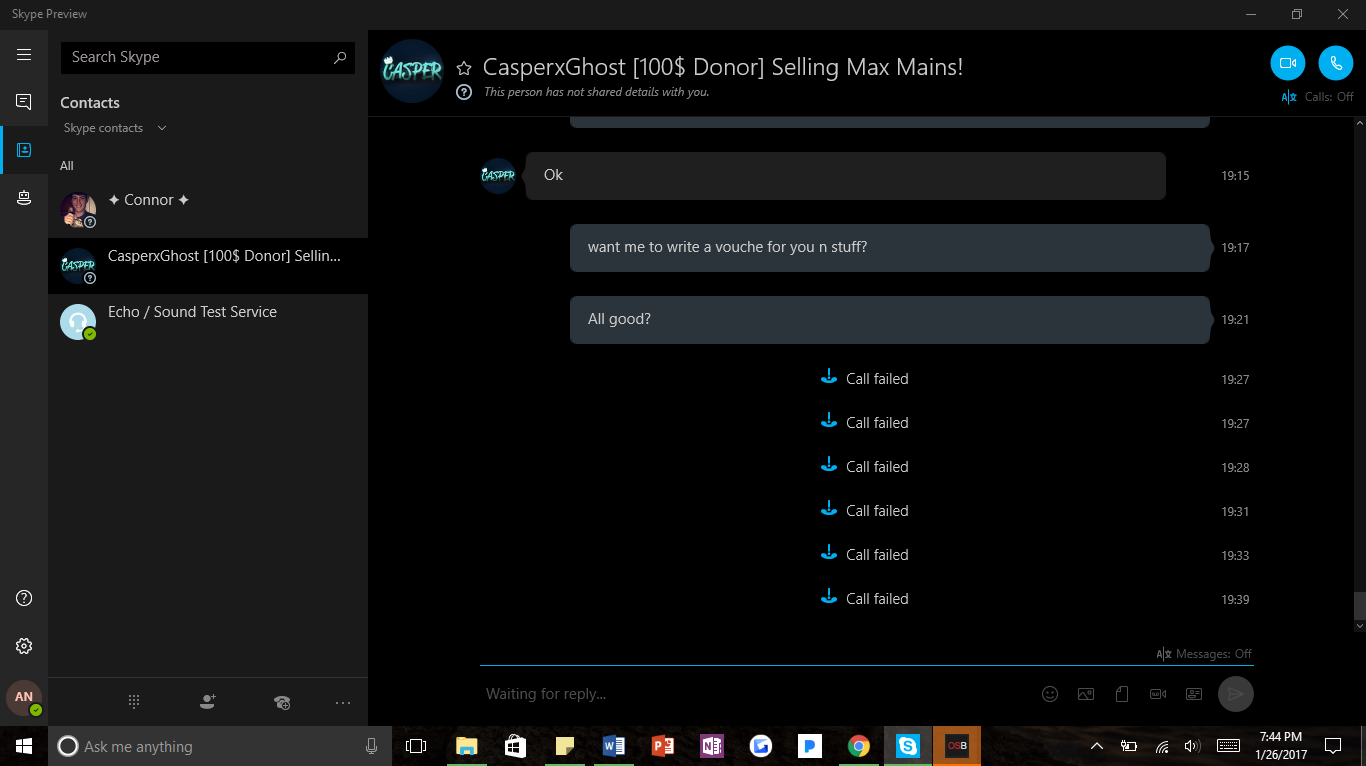
Task: Show hidden system tray icons
Action: [x=1097, y=746]
